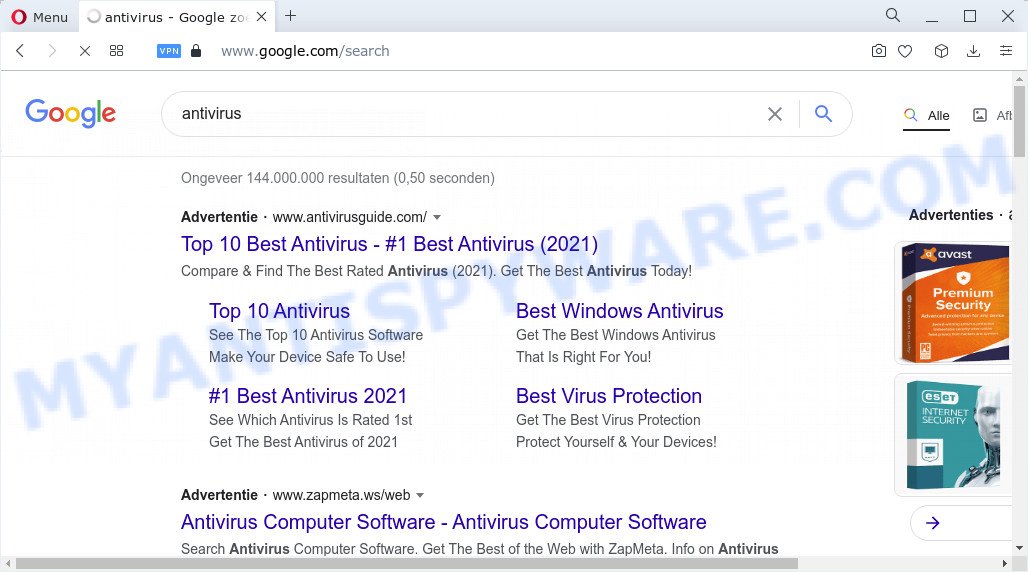Add page to bookmarks with heart icon
1028x572 pixels.
point(905,51)
